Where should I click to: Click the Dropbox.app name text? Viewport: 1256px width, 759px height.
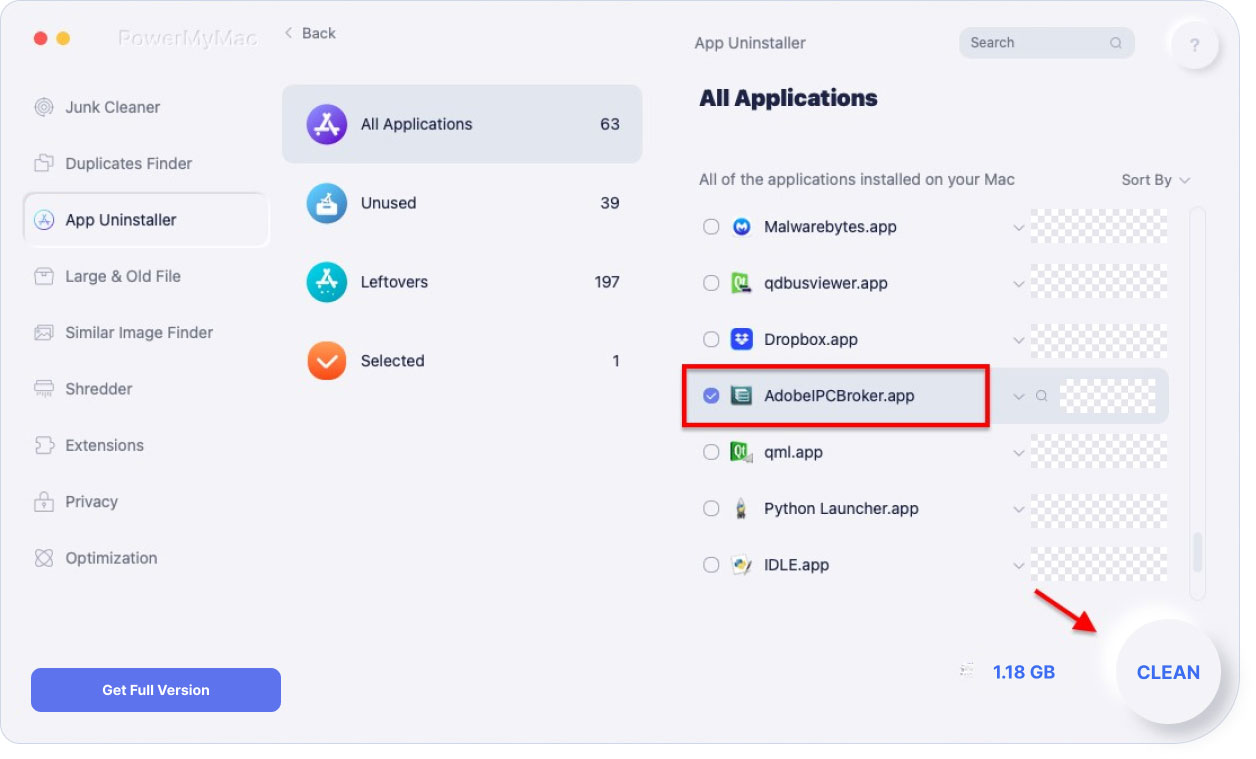[x=811, y=339]
